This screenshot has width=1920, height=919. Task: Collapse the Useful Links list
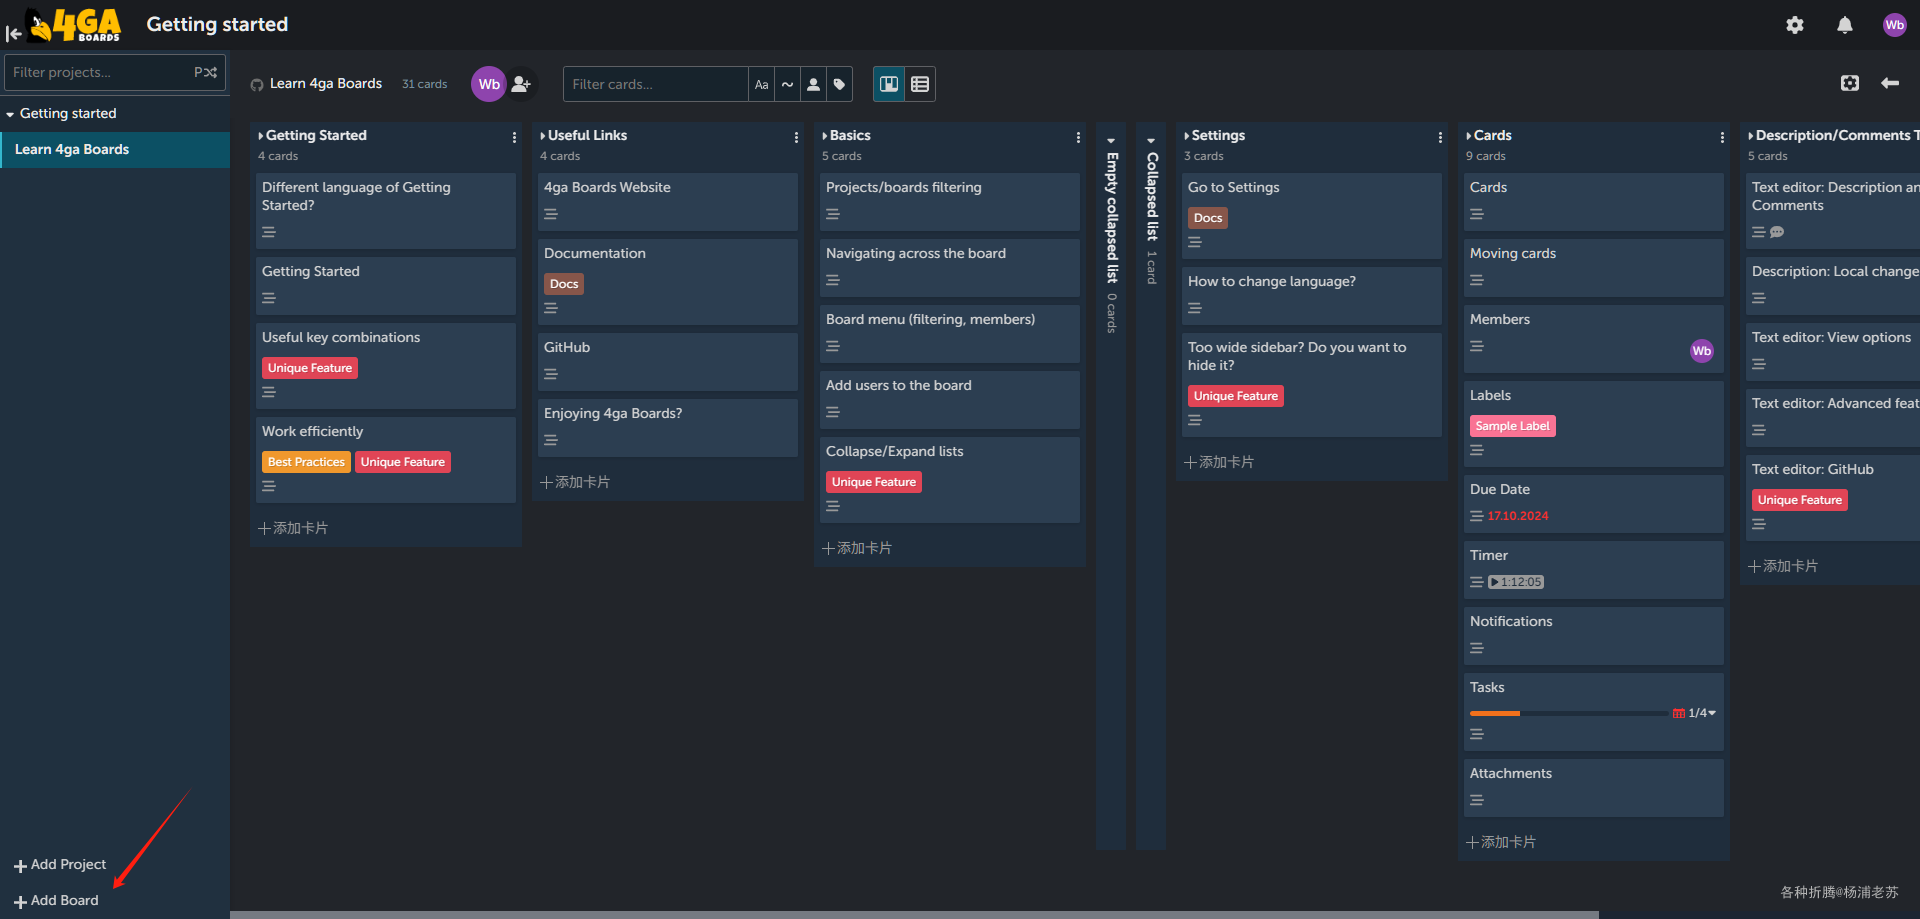point(543,136)
